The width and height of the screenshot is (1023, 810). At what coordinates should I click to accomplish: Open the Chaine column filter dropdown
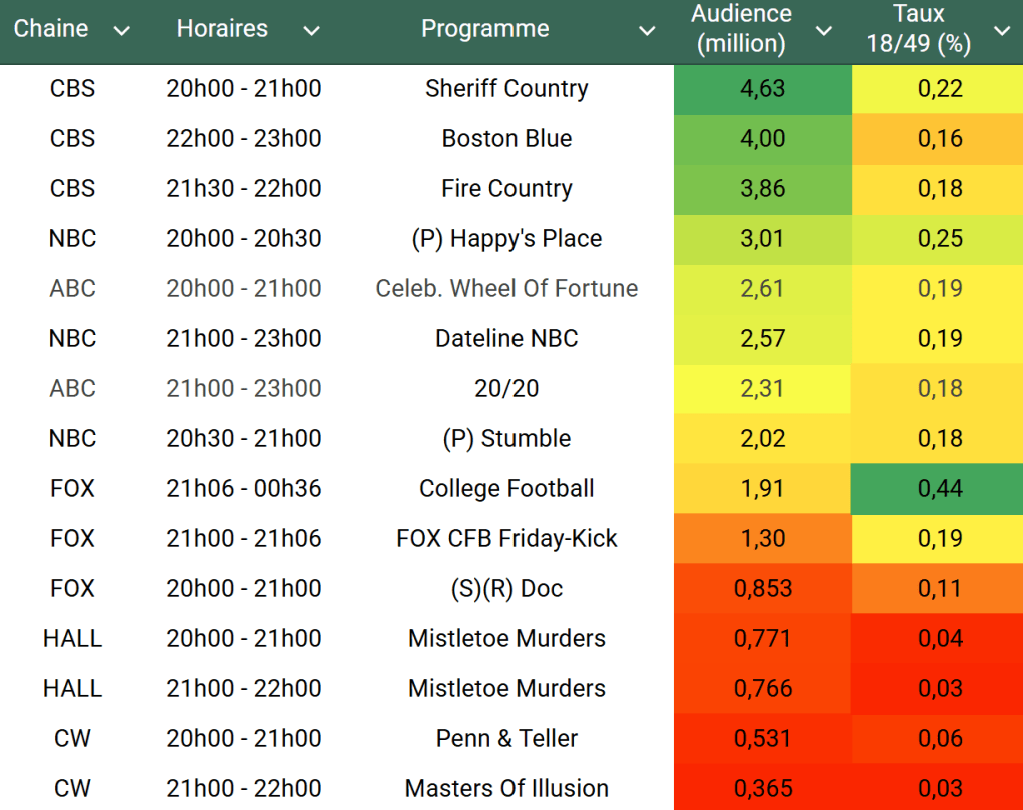[122, 31]
